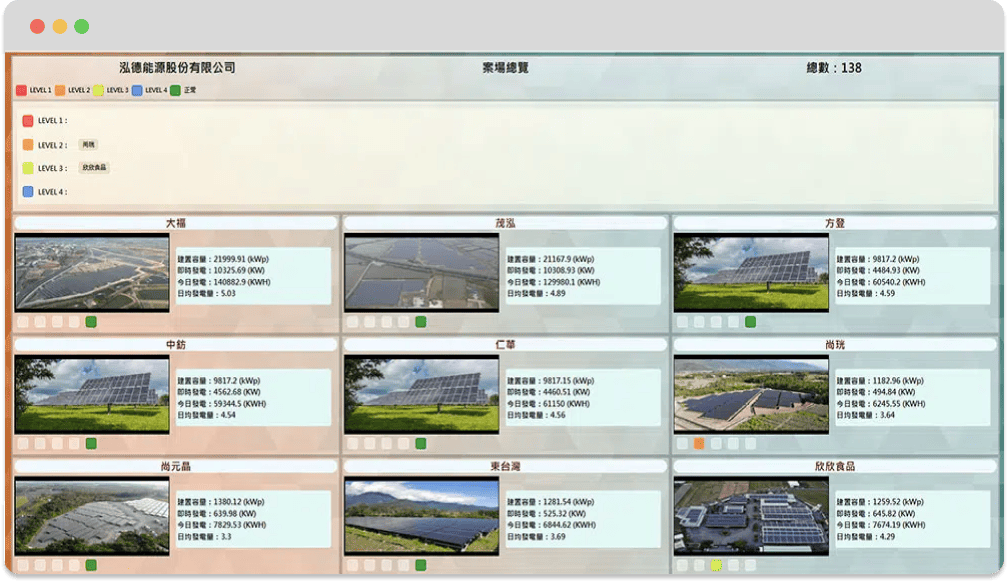
Task: Click orange status indicator under 尚珖 site
Action: pyautogui.click(x=699, y=443)
